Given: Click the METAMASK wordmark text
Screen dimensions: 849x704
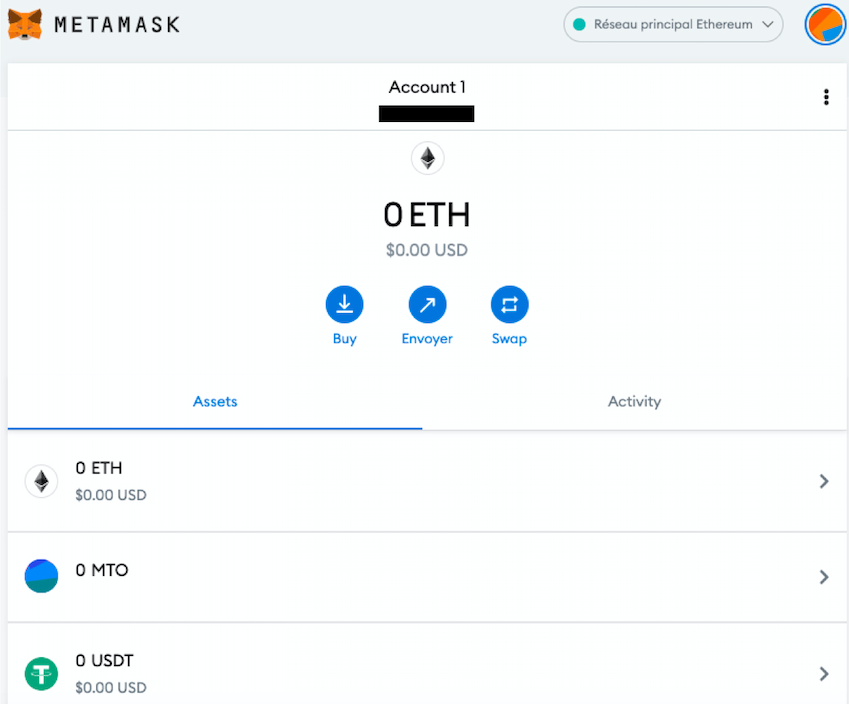Looking at the screenshot, I should tap(117, 25).
